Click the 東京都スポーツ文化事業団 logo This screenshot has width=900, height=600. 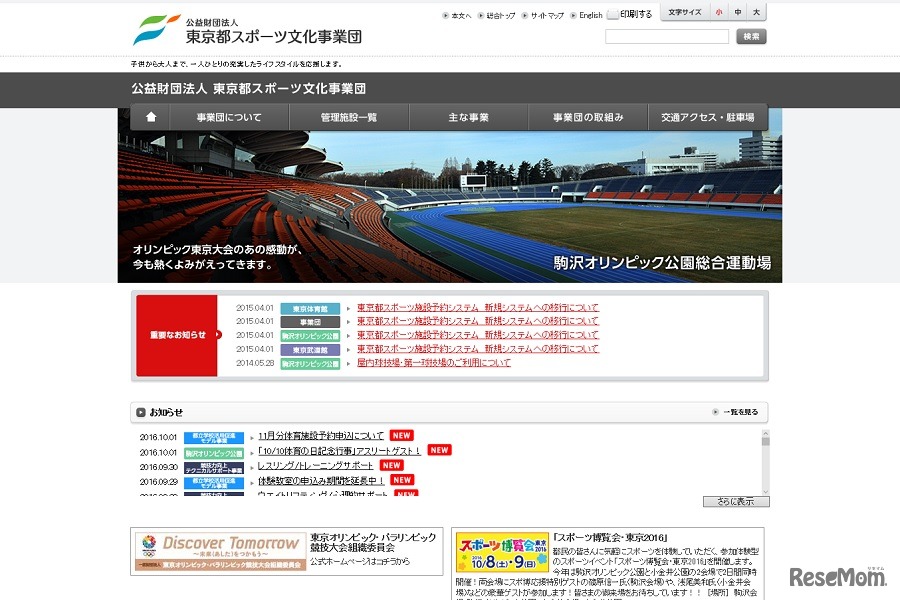pyautogui.click(x=250, y=27)
